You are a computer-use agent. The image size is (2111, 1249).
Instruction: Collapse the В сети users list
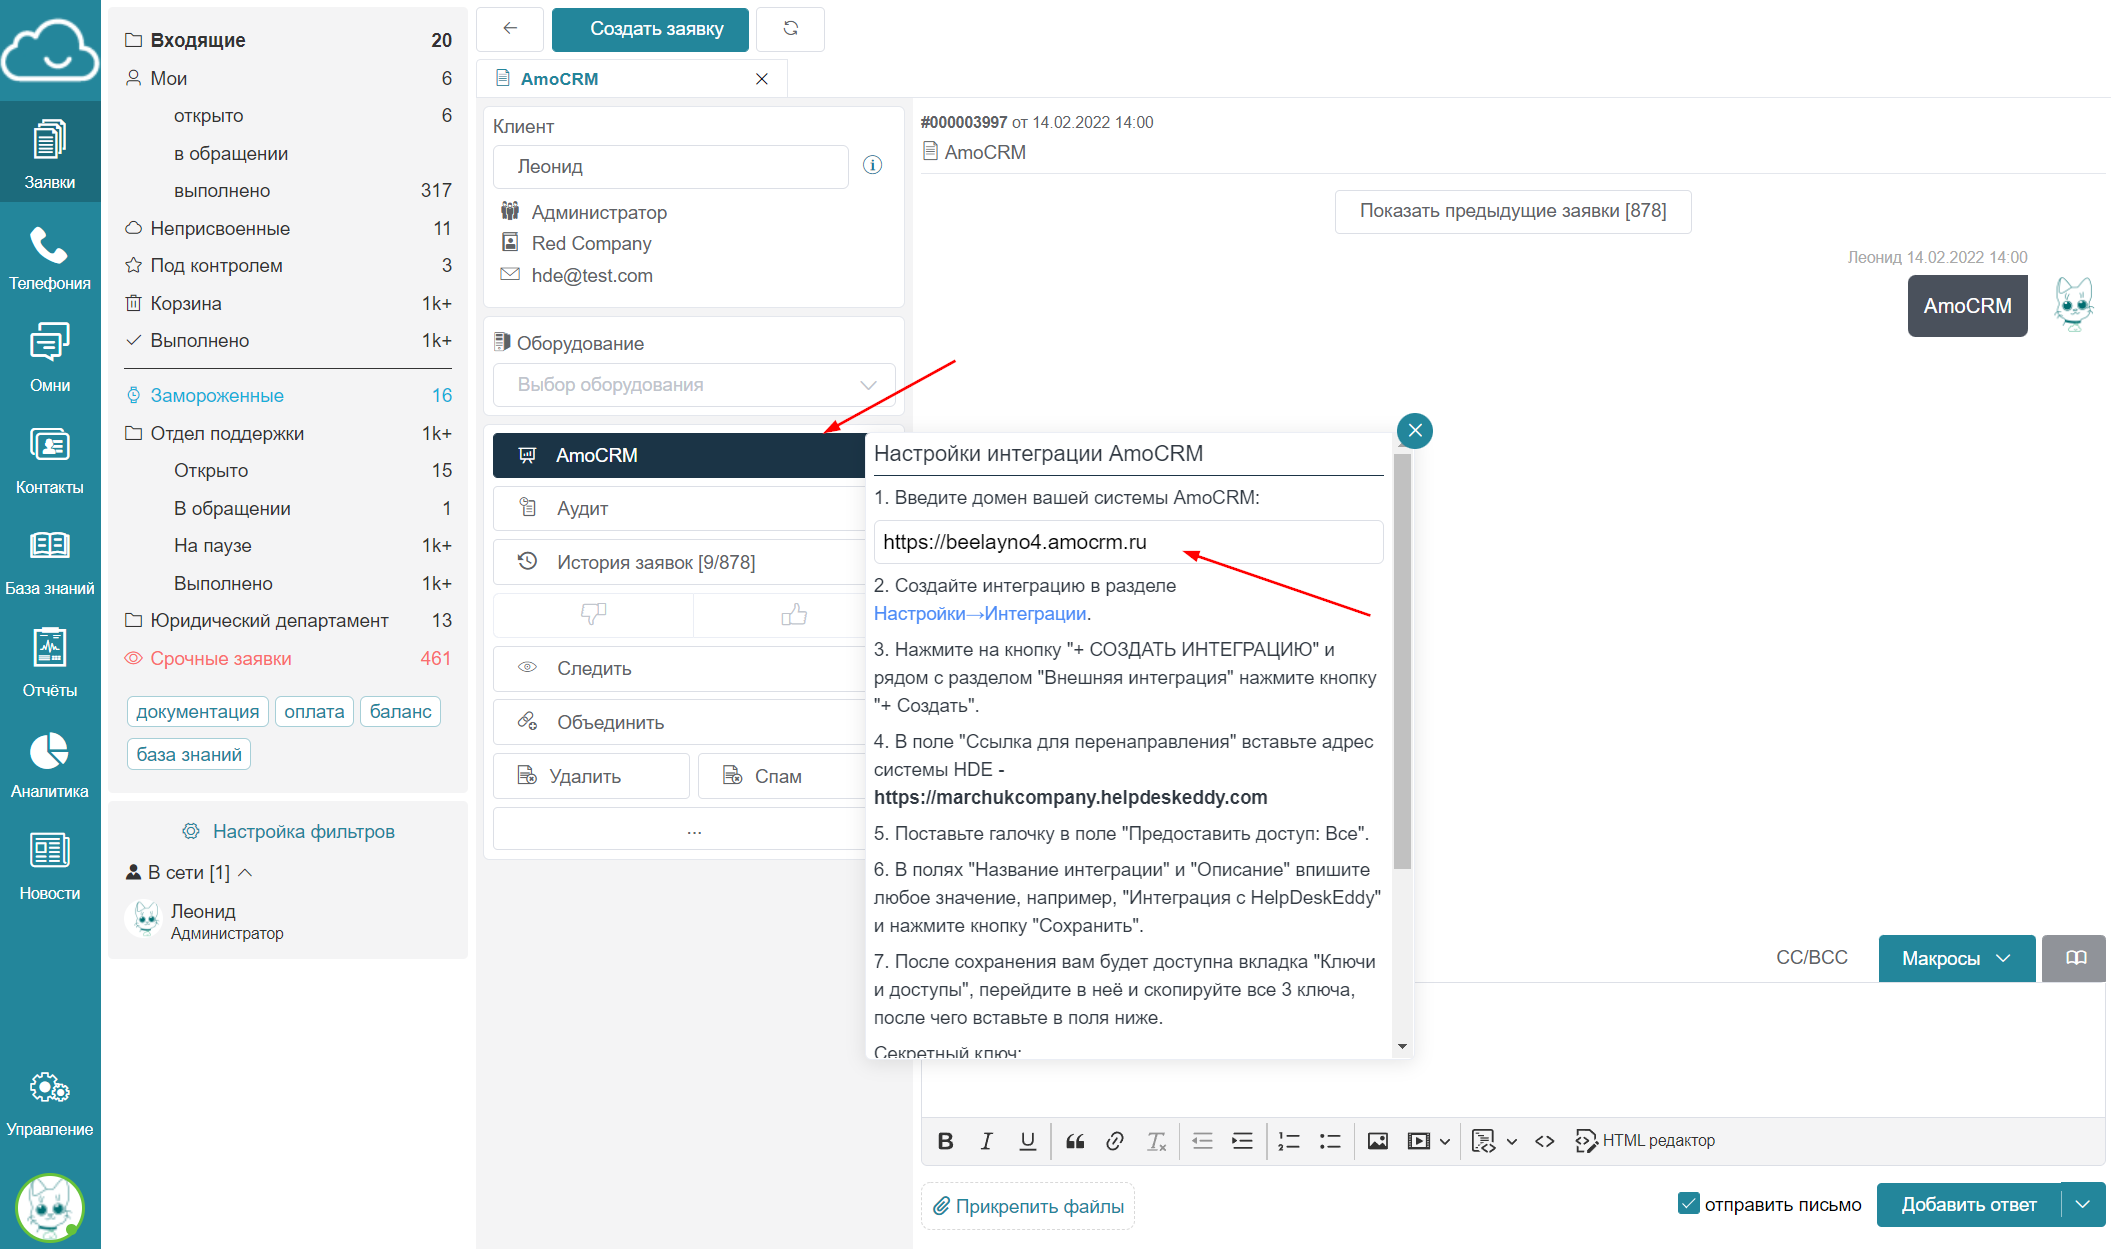click(x=246, y=873)
